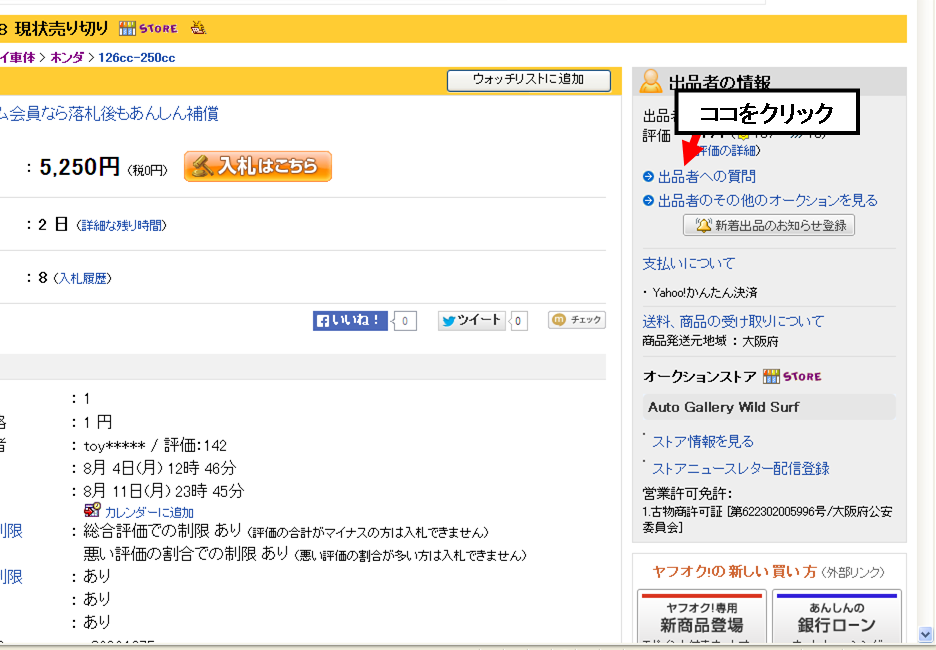Click the bell icon on 新着出品のお知らせ登録

click(703, 225)
